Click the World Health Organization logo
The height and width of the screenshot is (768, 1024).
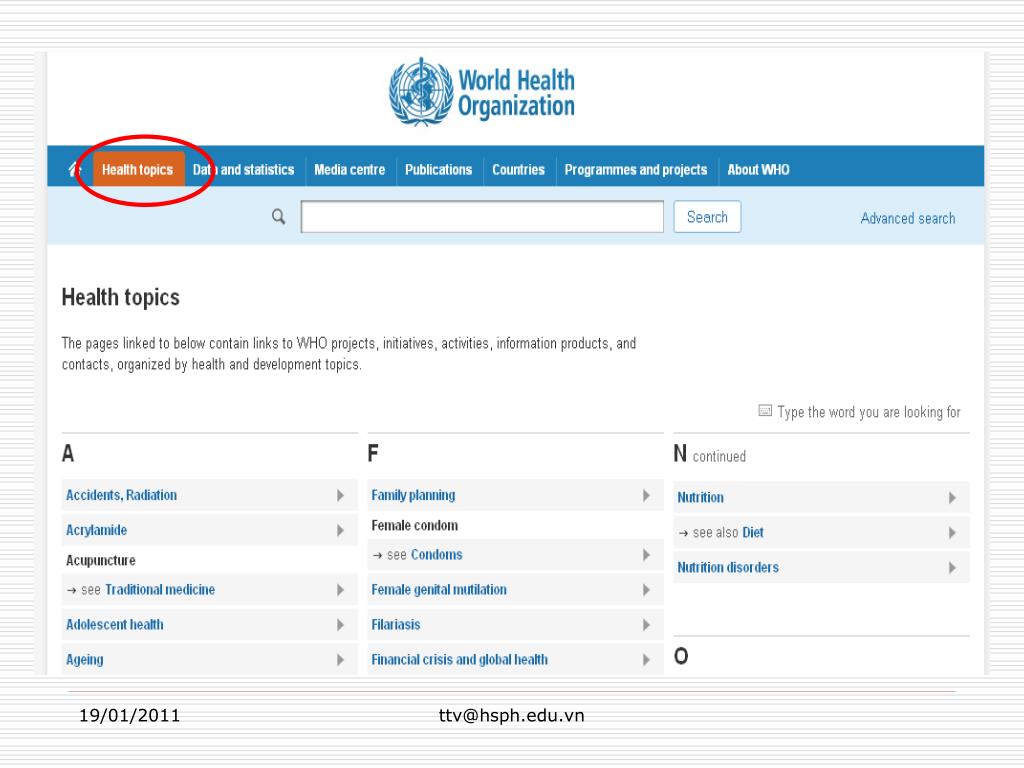(x=482, y=92)
